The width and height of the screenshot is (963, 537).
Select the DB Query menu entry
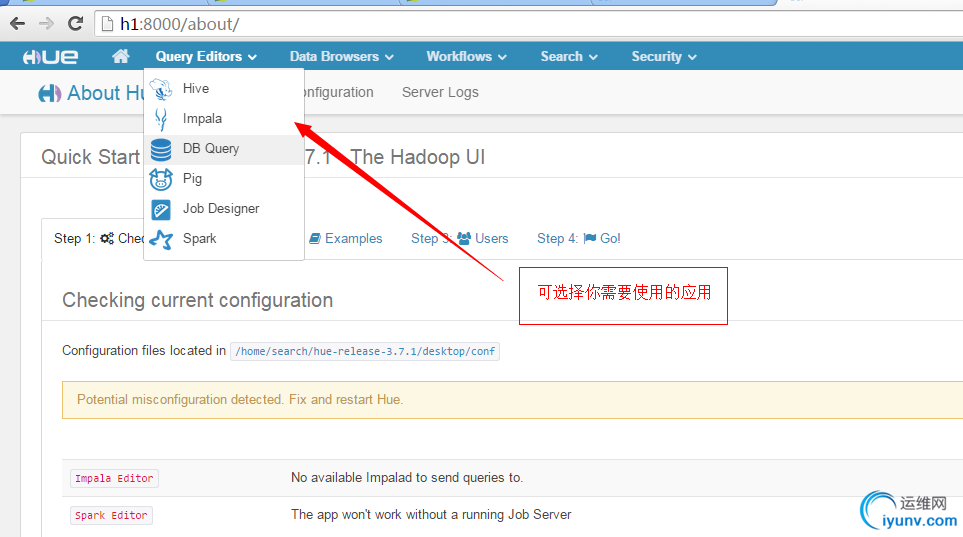224,149
